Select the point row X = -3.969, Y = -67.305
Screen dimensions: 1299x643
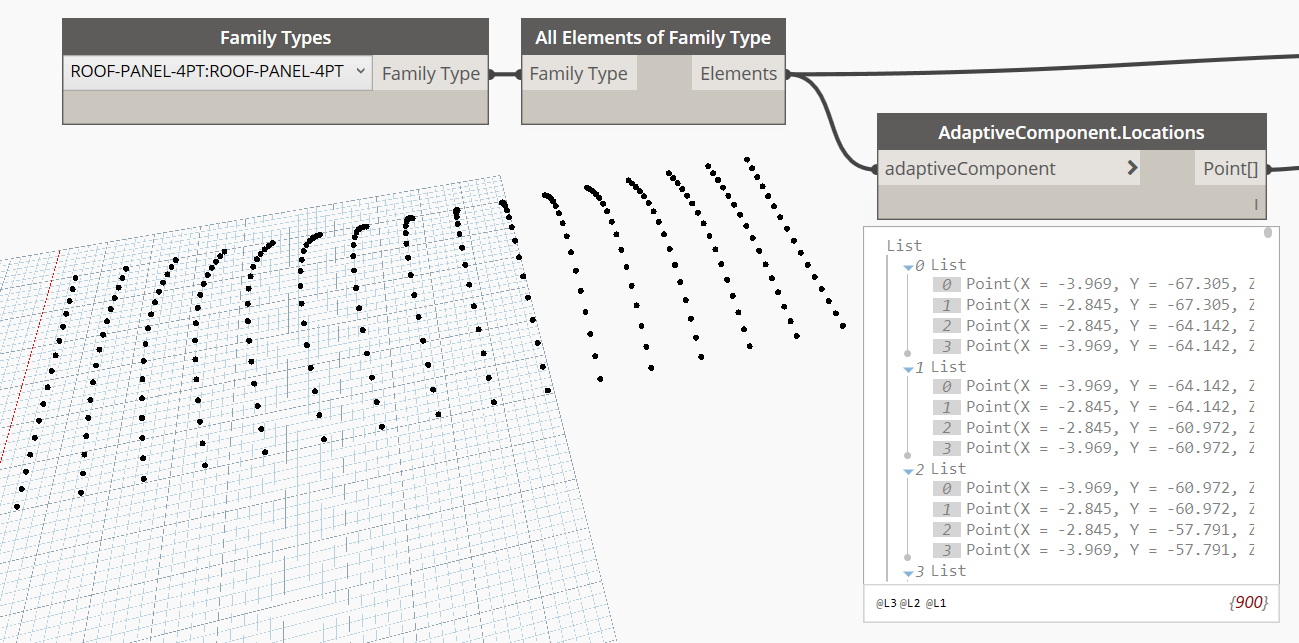pyautogui.click(x=1093, y=284)
